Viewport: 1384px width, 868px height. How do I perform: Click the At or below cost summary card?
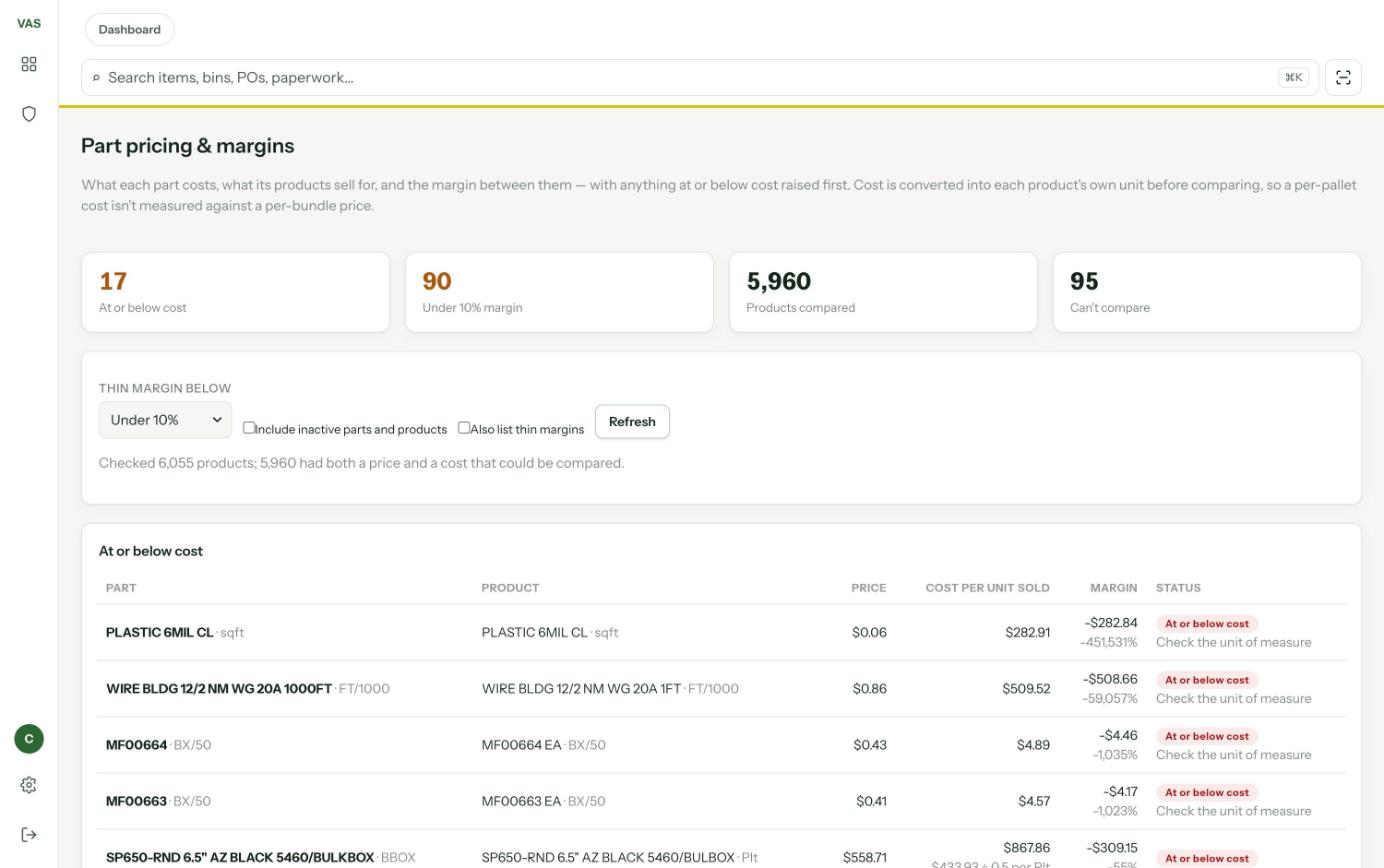[235, 292]
